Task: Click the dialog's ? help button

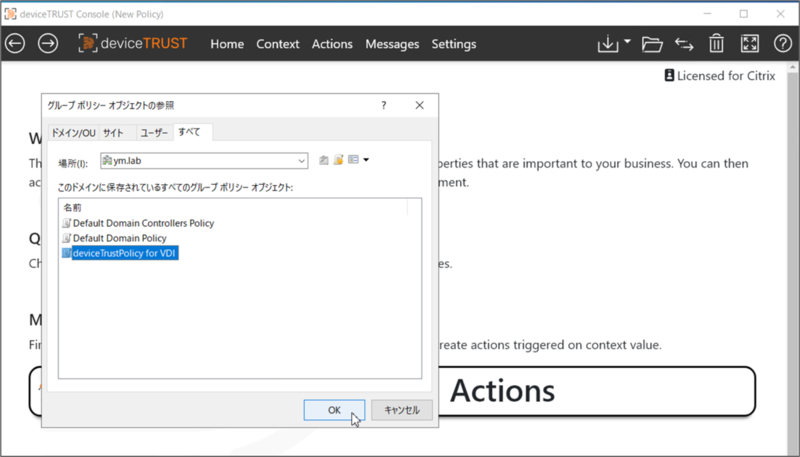Action: [x=384, y=105]
